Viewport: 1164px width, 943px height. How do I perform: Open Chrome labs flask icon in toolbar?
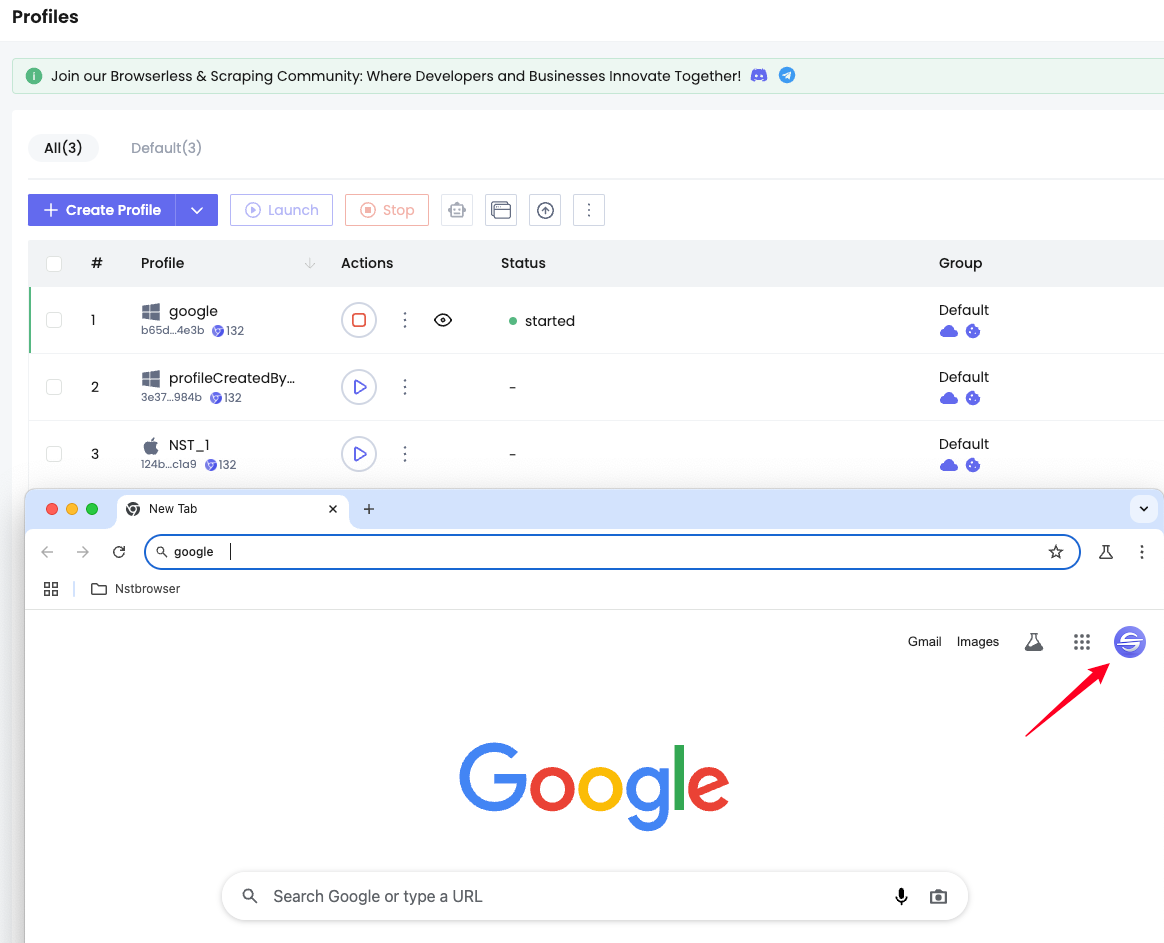(x=1106, y=552)
